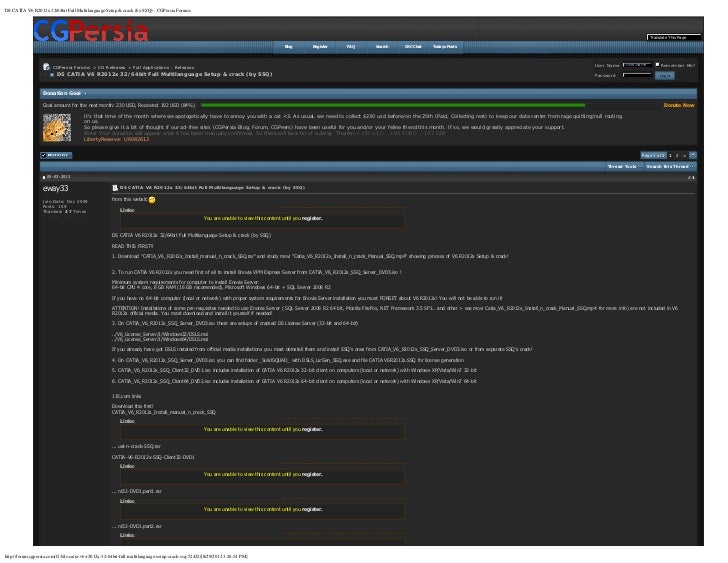The height and width of the screenshot is (563, 728).
Task: Open the Register menu item
Action: (320, 46)
